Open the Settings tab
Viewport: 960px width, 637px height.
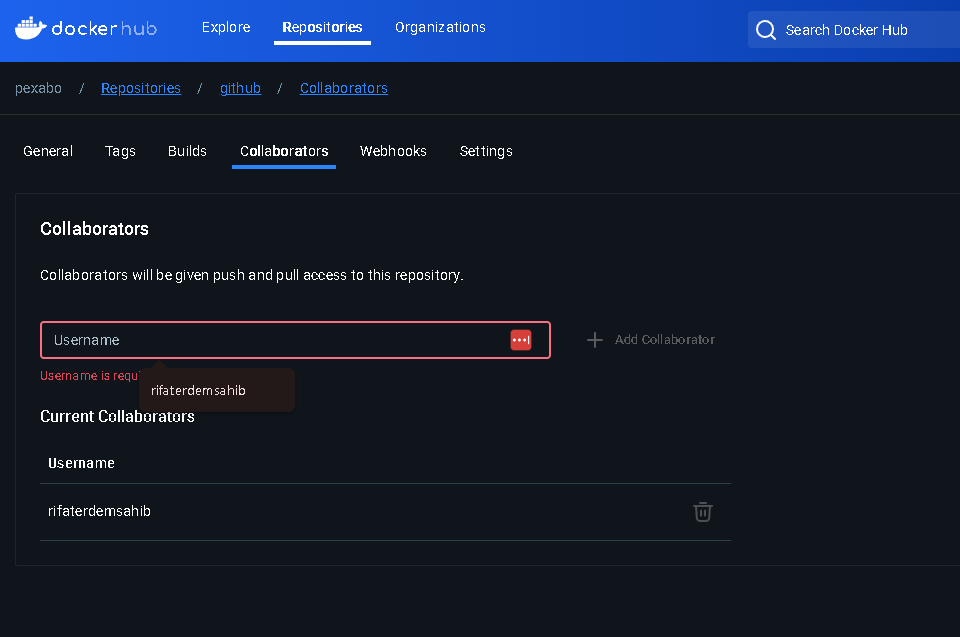pos(486,151)
